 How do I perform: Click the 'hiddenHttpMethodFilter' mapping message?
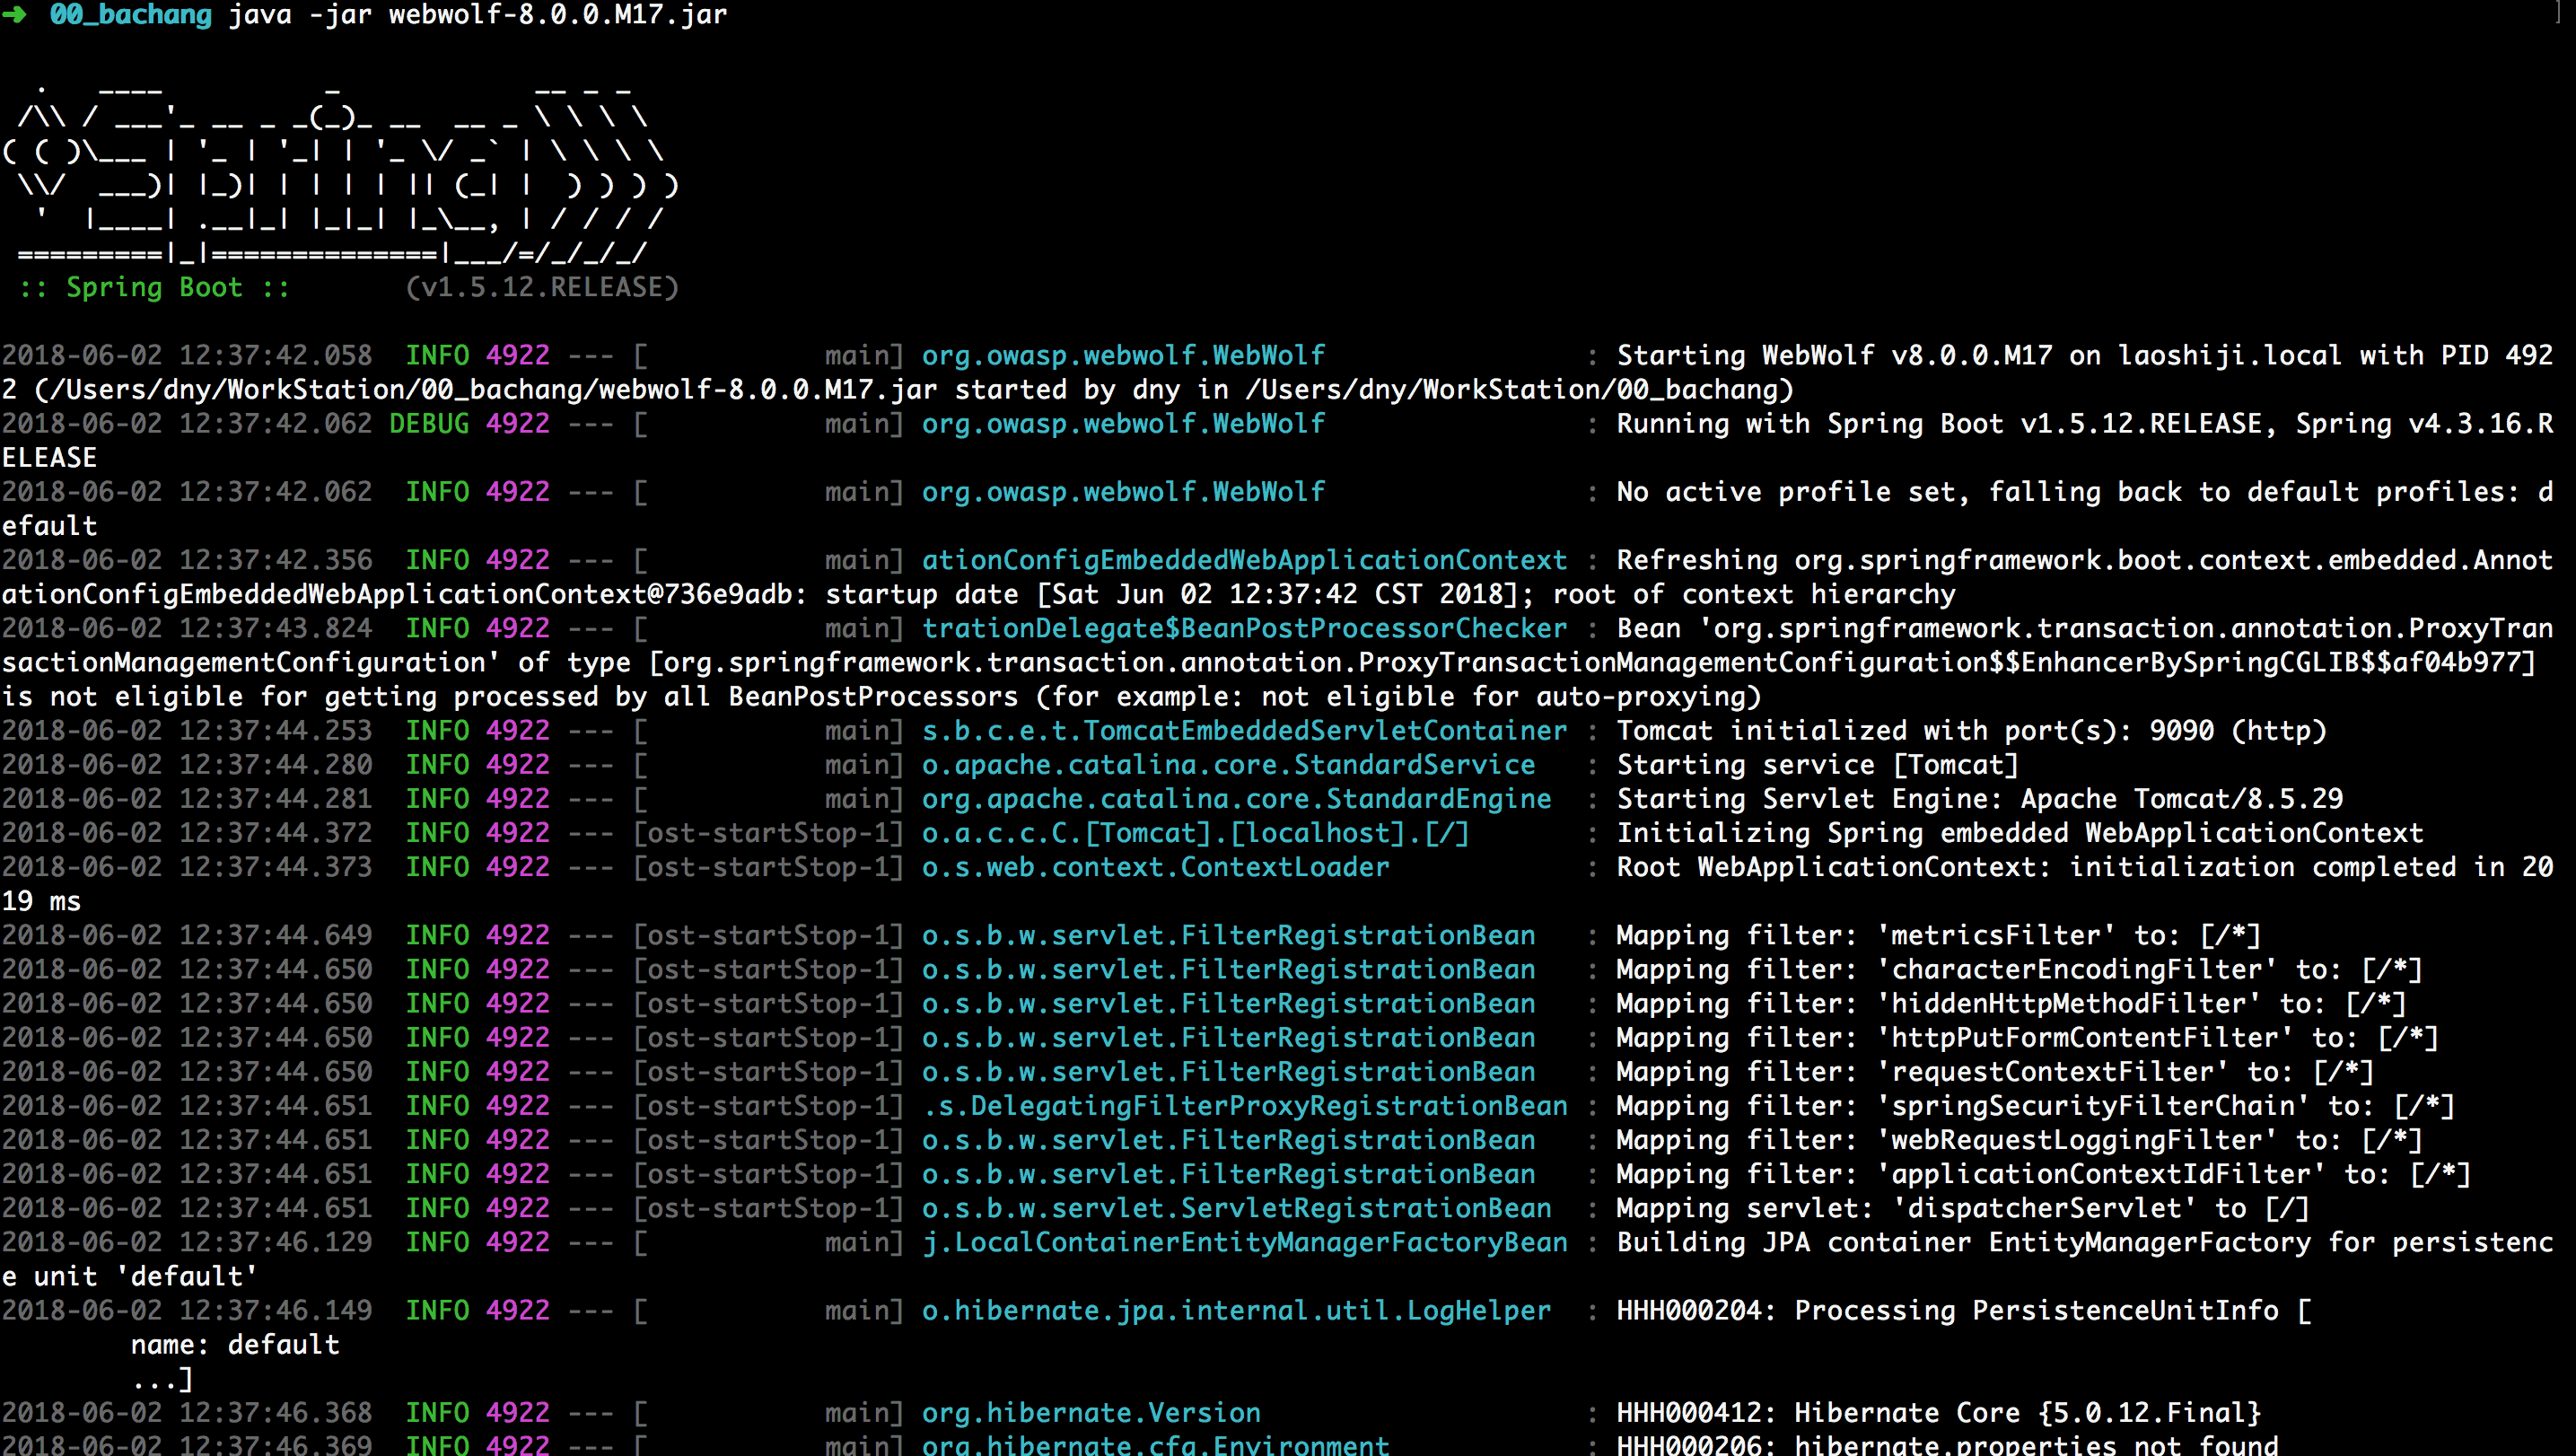[x=2011, y=1004]
